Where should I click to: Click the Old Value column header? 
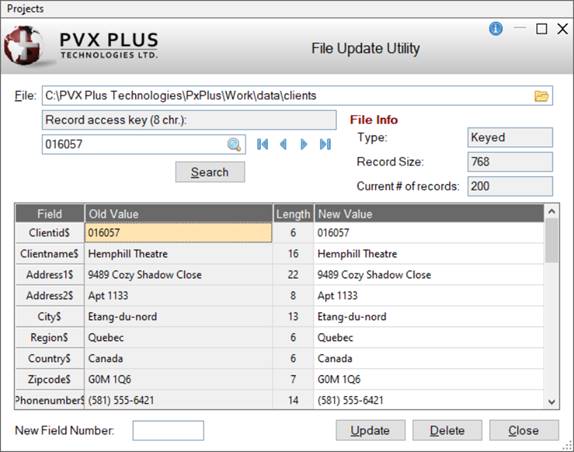pyautogui.click(x=179, y=214)
